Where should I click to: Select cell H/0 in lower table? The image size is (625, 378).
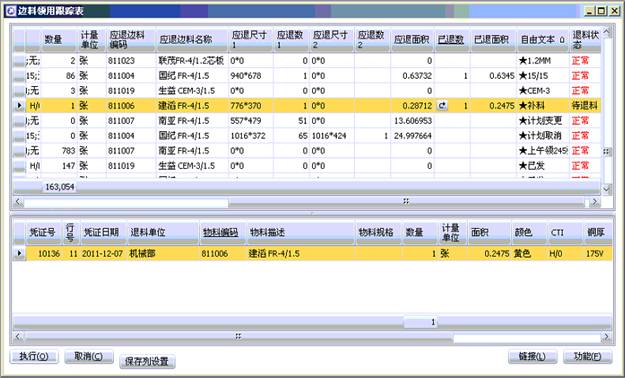565,253
